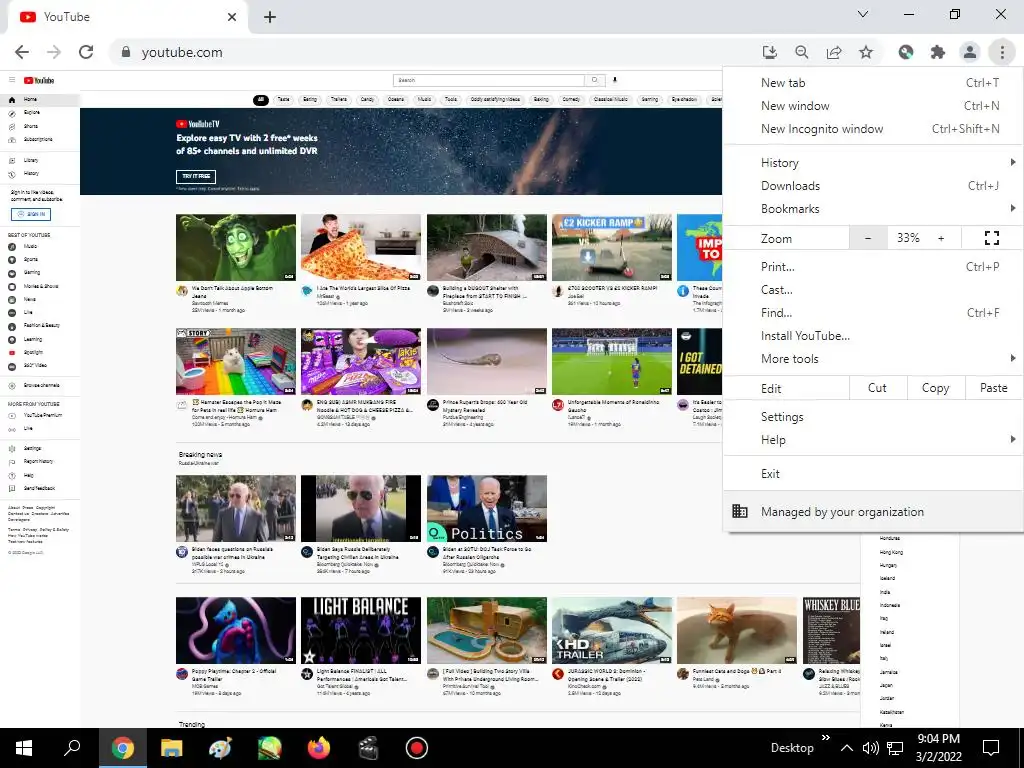Reload the page with the refresh icon
The height and width of the screenshot is (768, 1024).
tap(86, 52)
